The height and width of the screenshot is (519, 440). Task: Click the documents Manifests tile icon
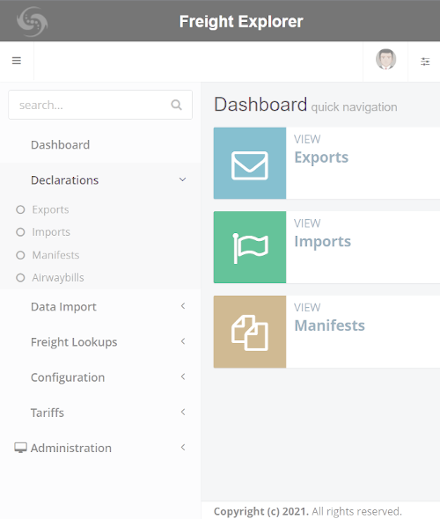250,332
